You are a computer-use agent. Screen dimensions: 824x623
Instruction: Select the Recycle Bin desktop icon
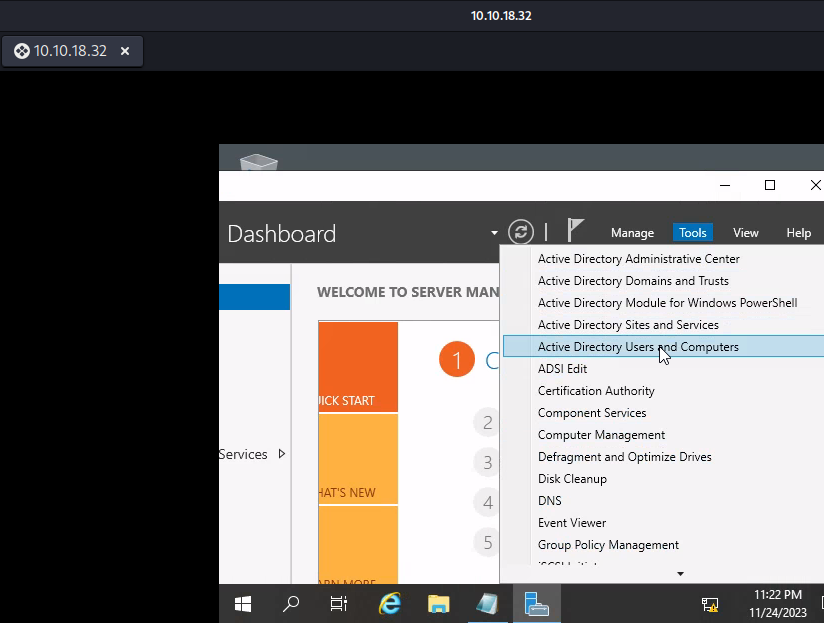click(259, 162)
